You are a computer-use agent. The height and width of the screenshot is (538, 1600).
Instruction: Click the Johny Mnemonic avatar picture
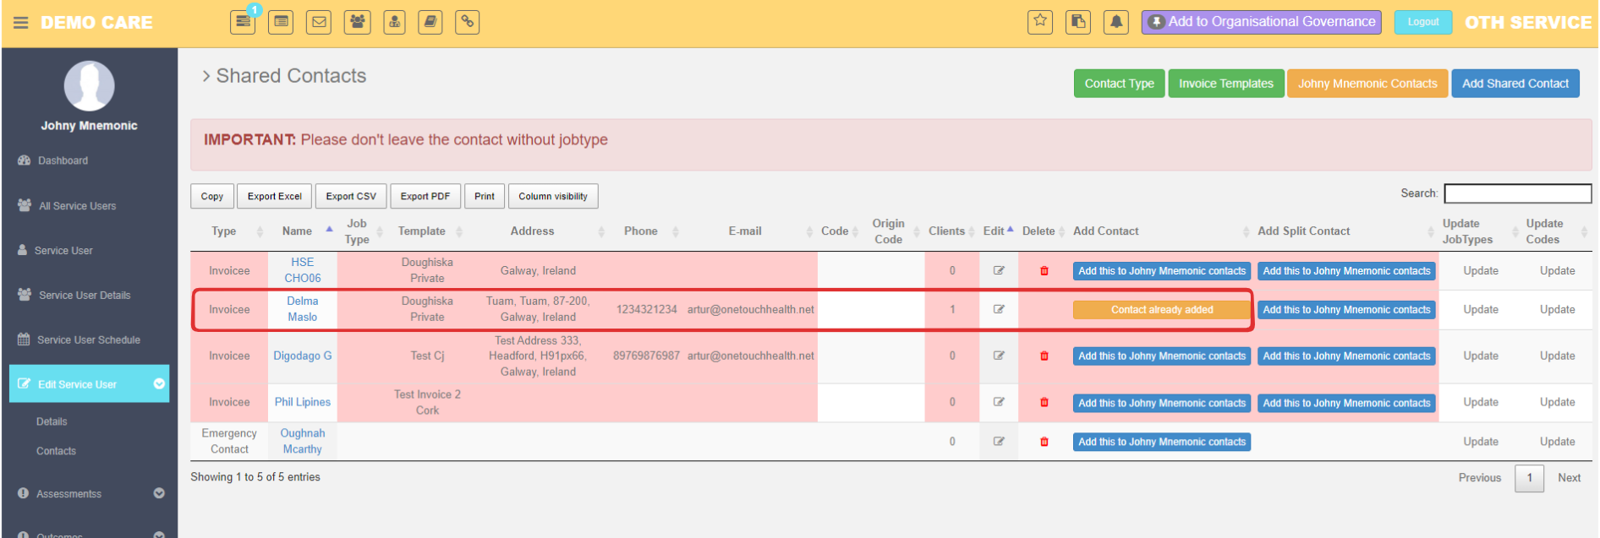click(89, 86)
